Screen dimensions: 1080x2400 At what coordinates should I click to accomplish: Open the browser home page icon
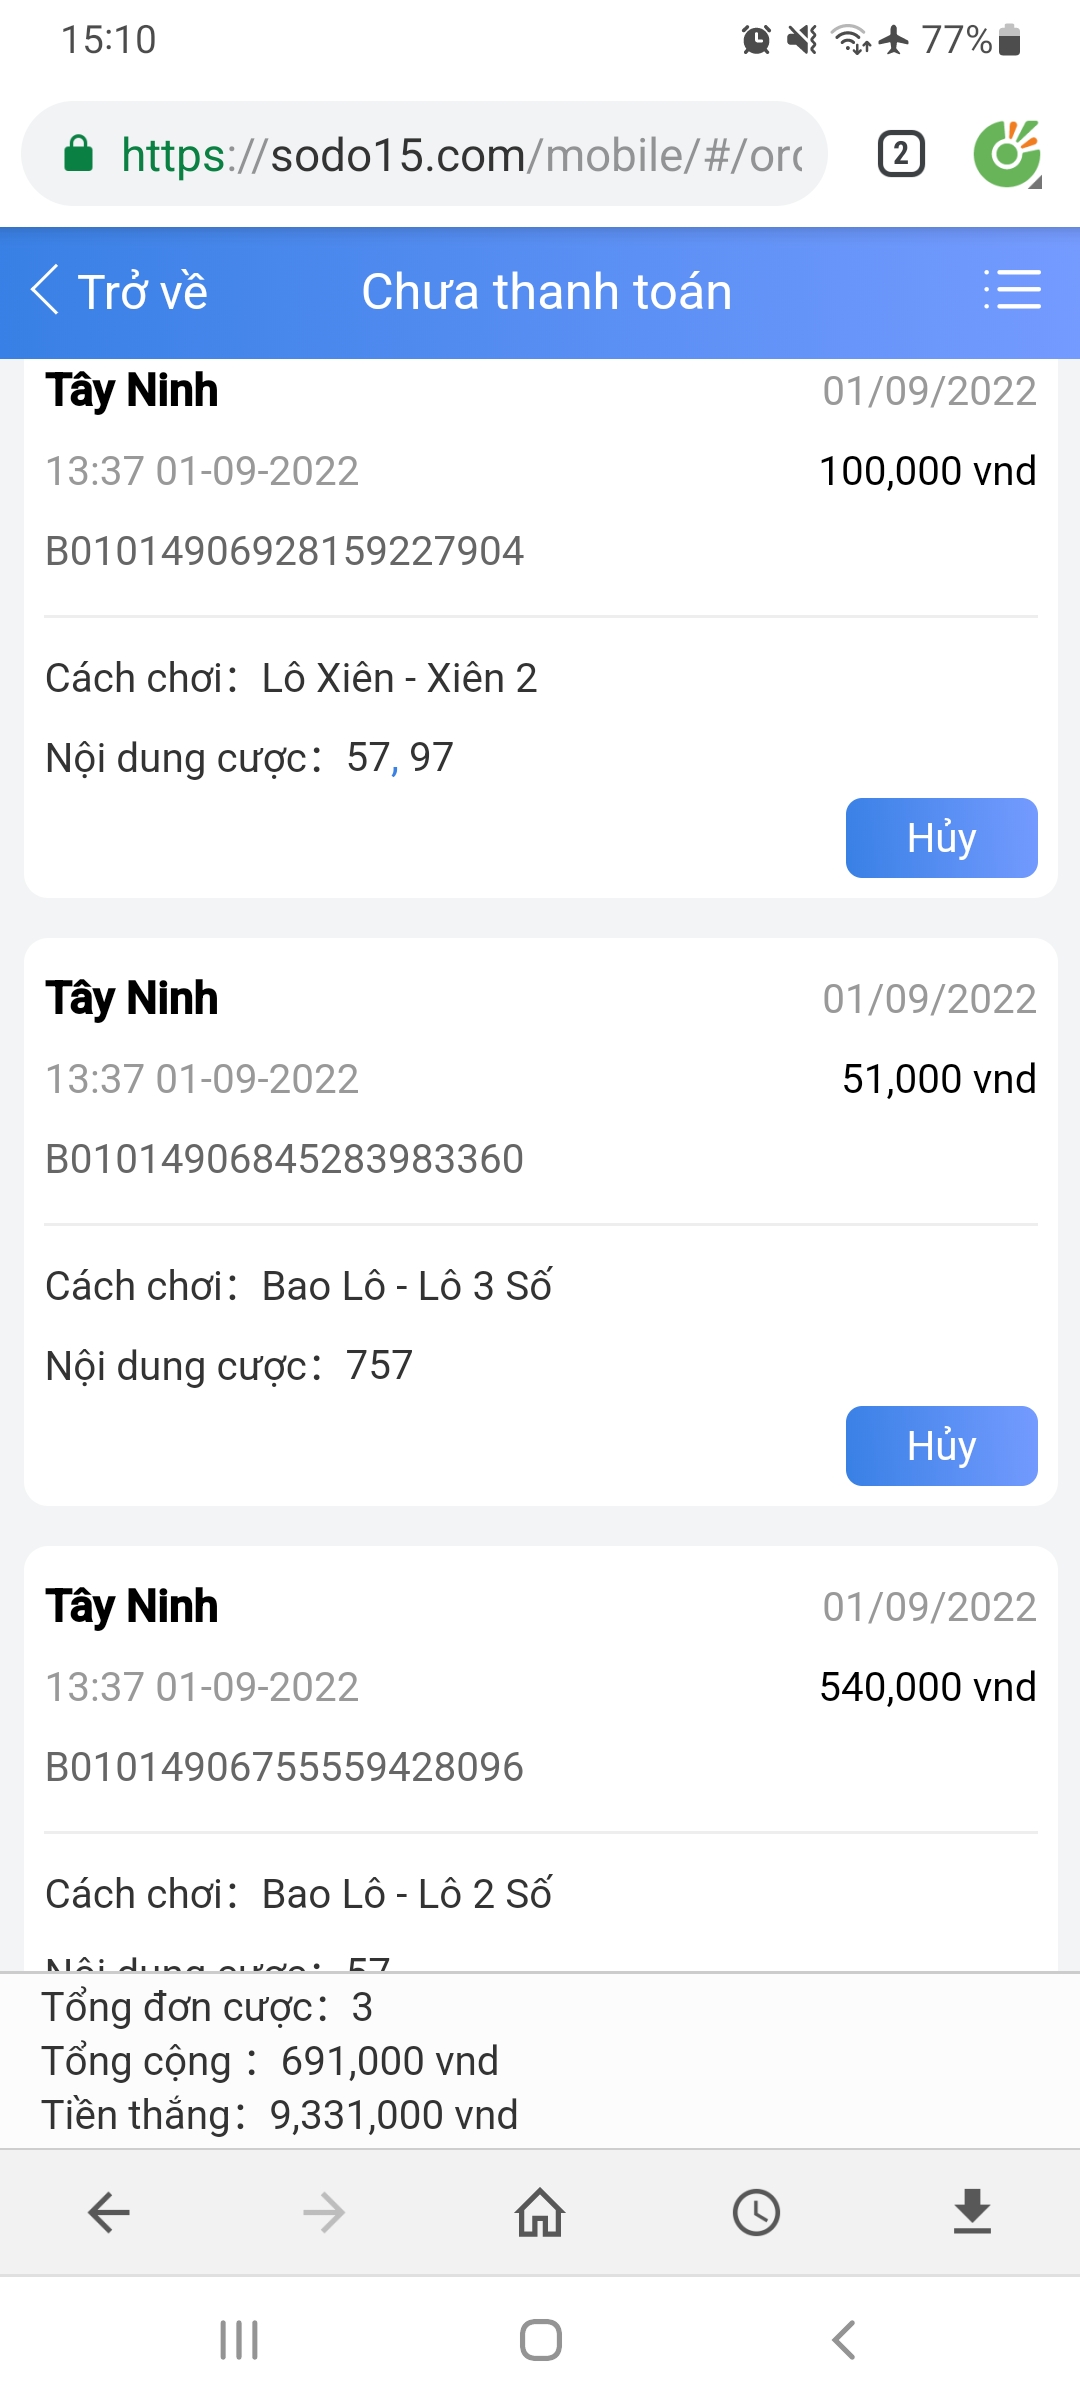pyautogui.click(x=540, y=2212)
